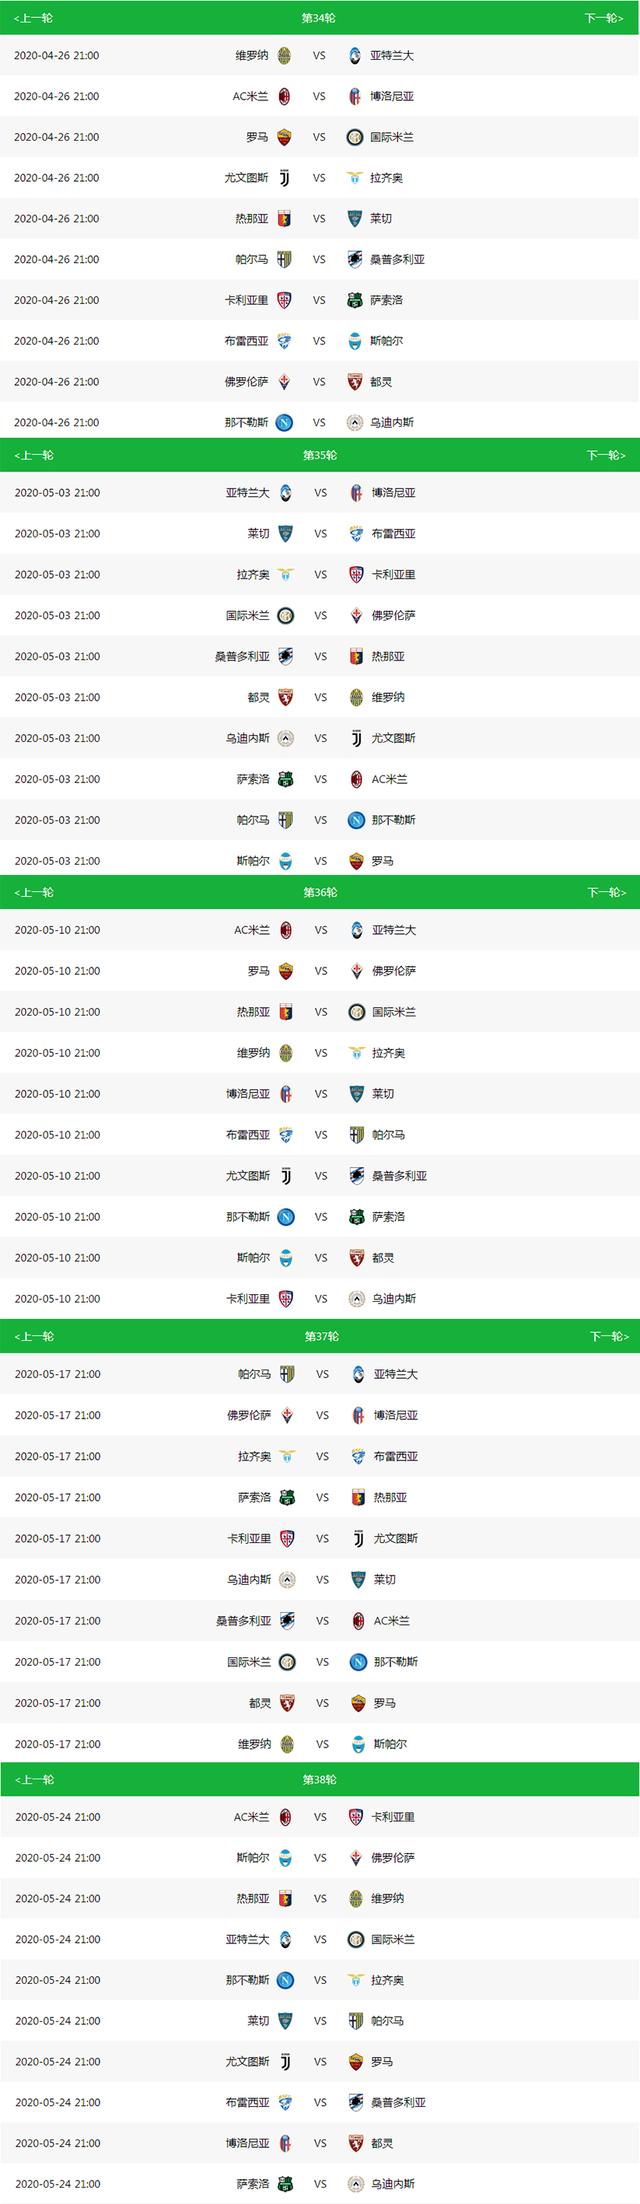Click Roma crest in round 36
The height and width of the screenshot is (2204, 640).
[x=285, y=971]
